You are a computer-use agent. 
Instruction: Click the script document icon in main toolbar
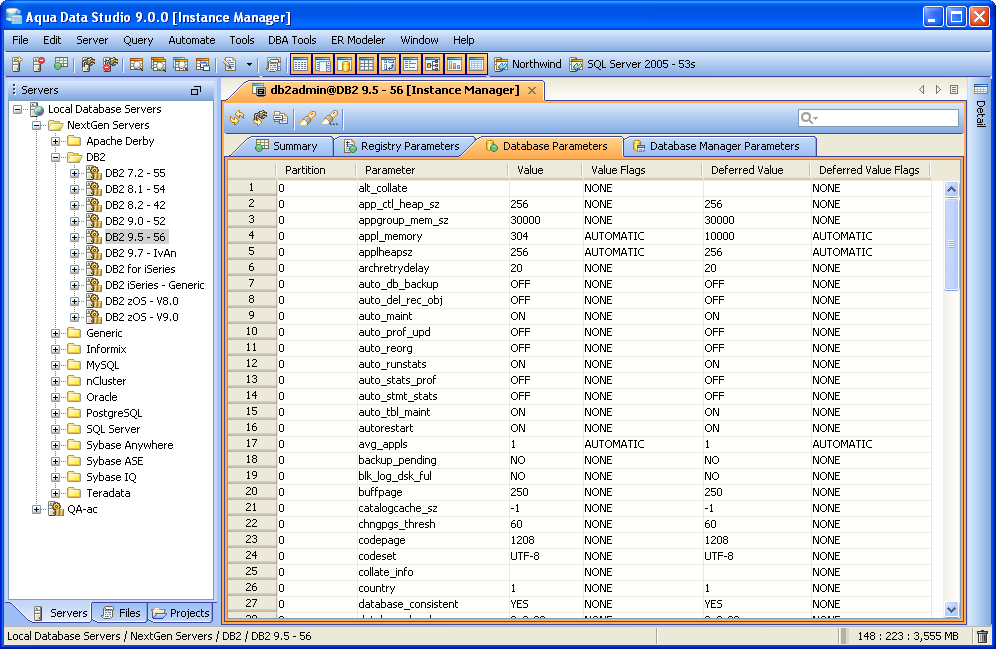coord(230,64)
